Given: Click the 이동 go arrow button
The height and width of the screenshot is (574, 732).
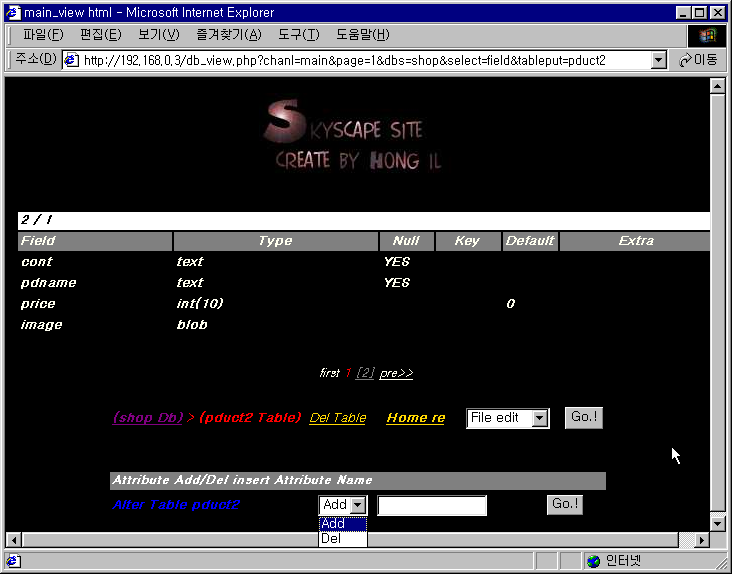Looking at the screenshot, I should [698, 60].
